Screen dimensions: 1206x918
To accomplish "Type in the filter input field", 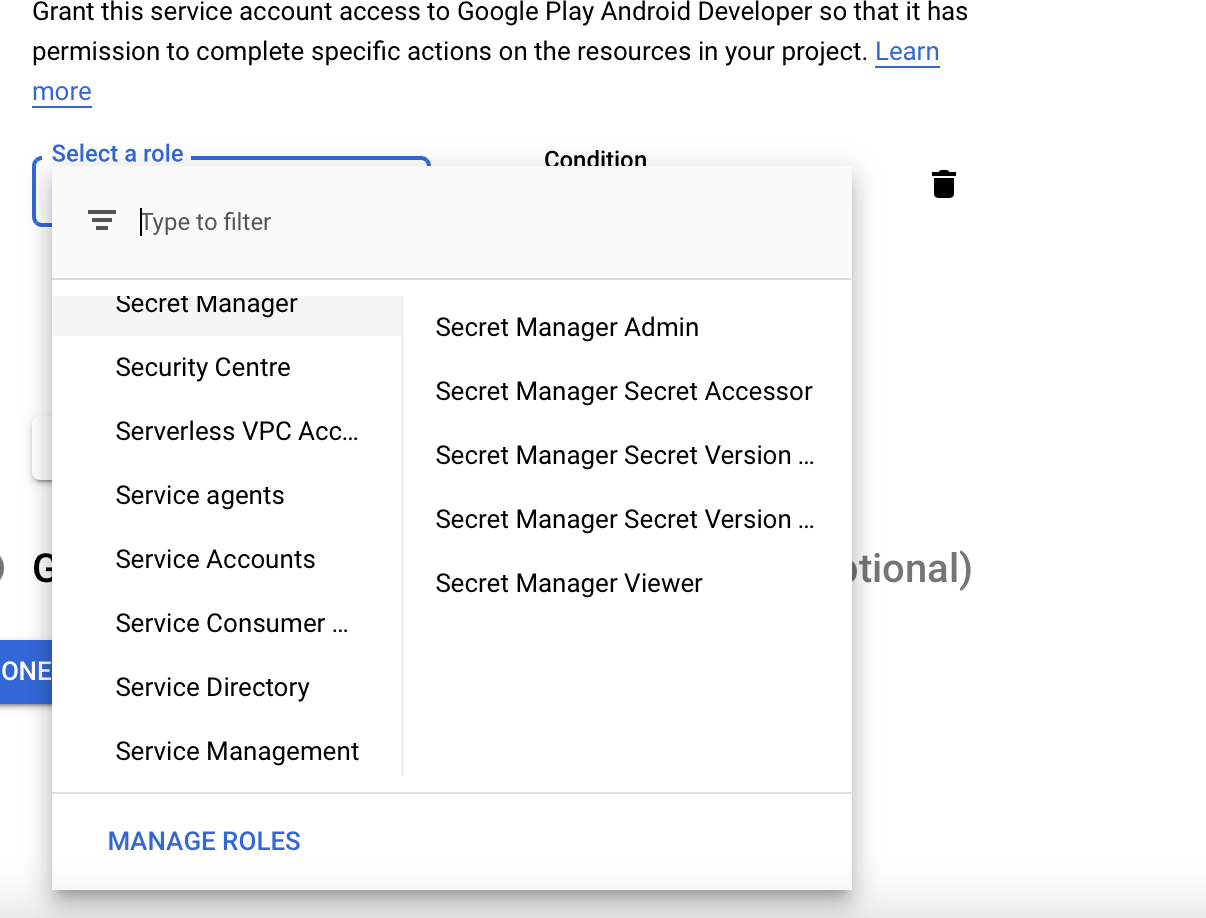I will pos(480,222).
